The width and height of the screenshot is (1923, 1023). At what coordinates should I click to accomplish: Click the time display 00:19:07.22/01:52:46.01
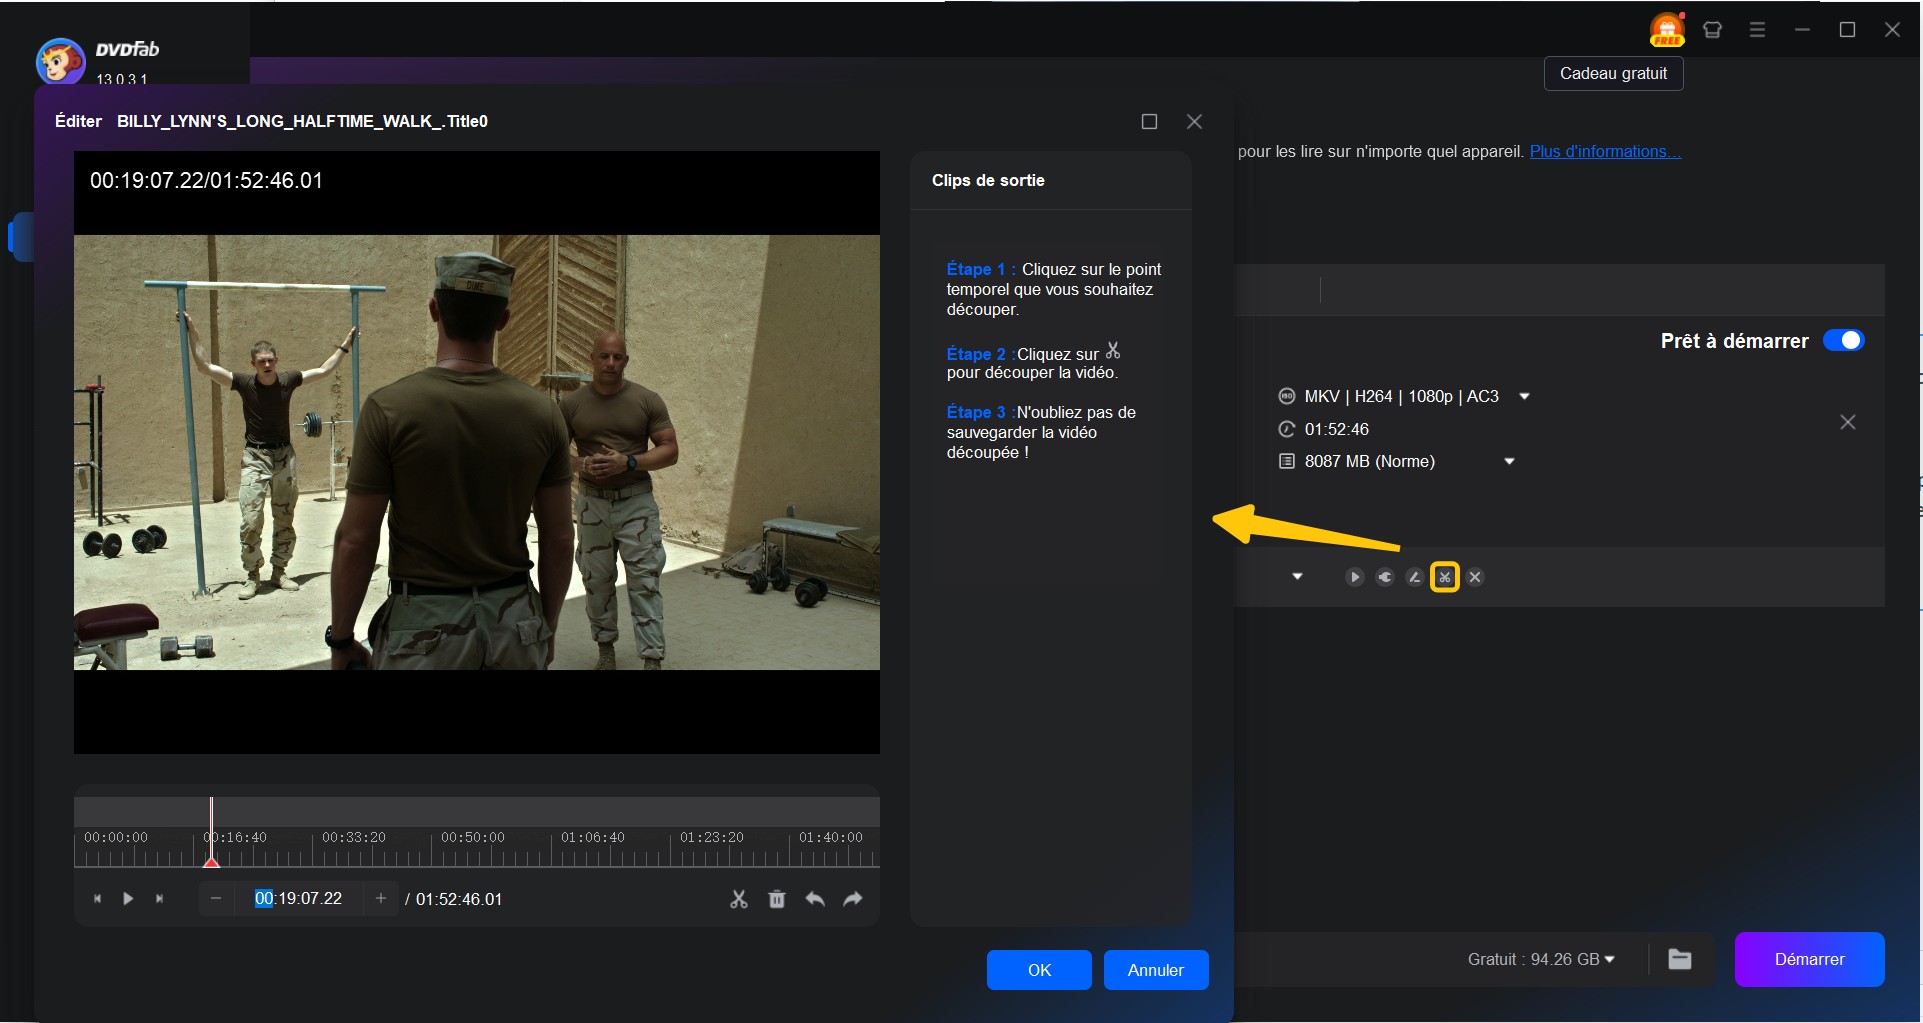(206, 181)
